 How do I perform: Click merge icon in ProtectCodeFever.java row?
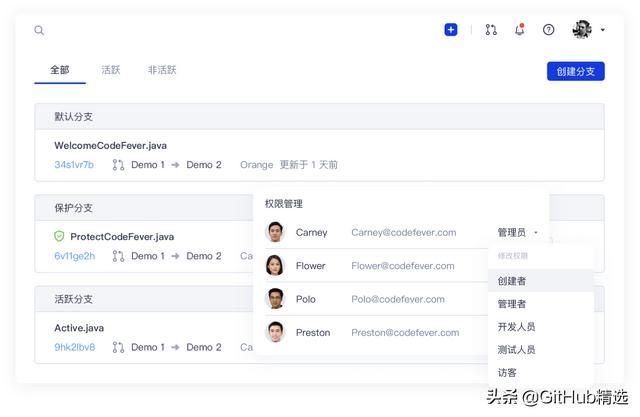point(118,256)
